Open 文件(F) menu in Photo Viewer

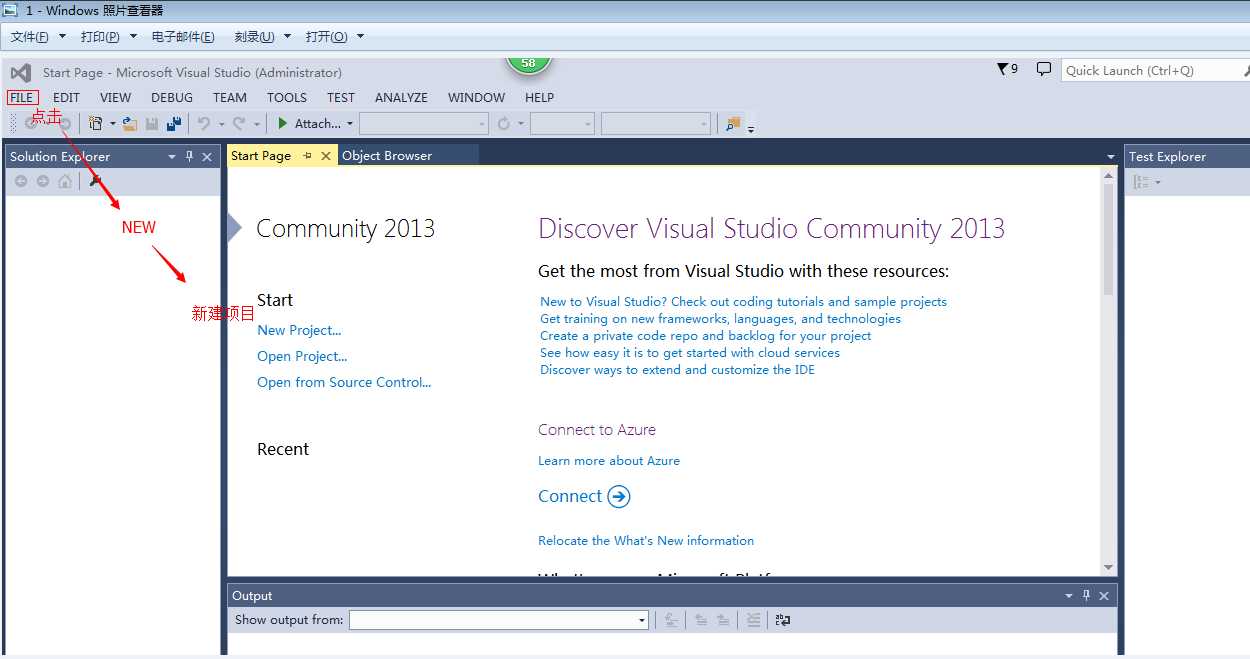coord(37,37)
